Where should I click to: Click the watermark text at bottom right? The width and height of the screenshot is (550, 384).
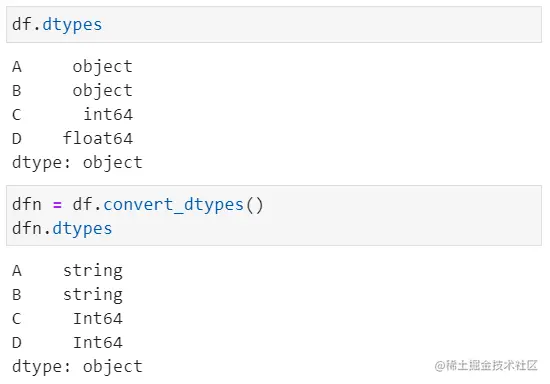(x=486, y=365)
